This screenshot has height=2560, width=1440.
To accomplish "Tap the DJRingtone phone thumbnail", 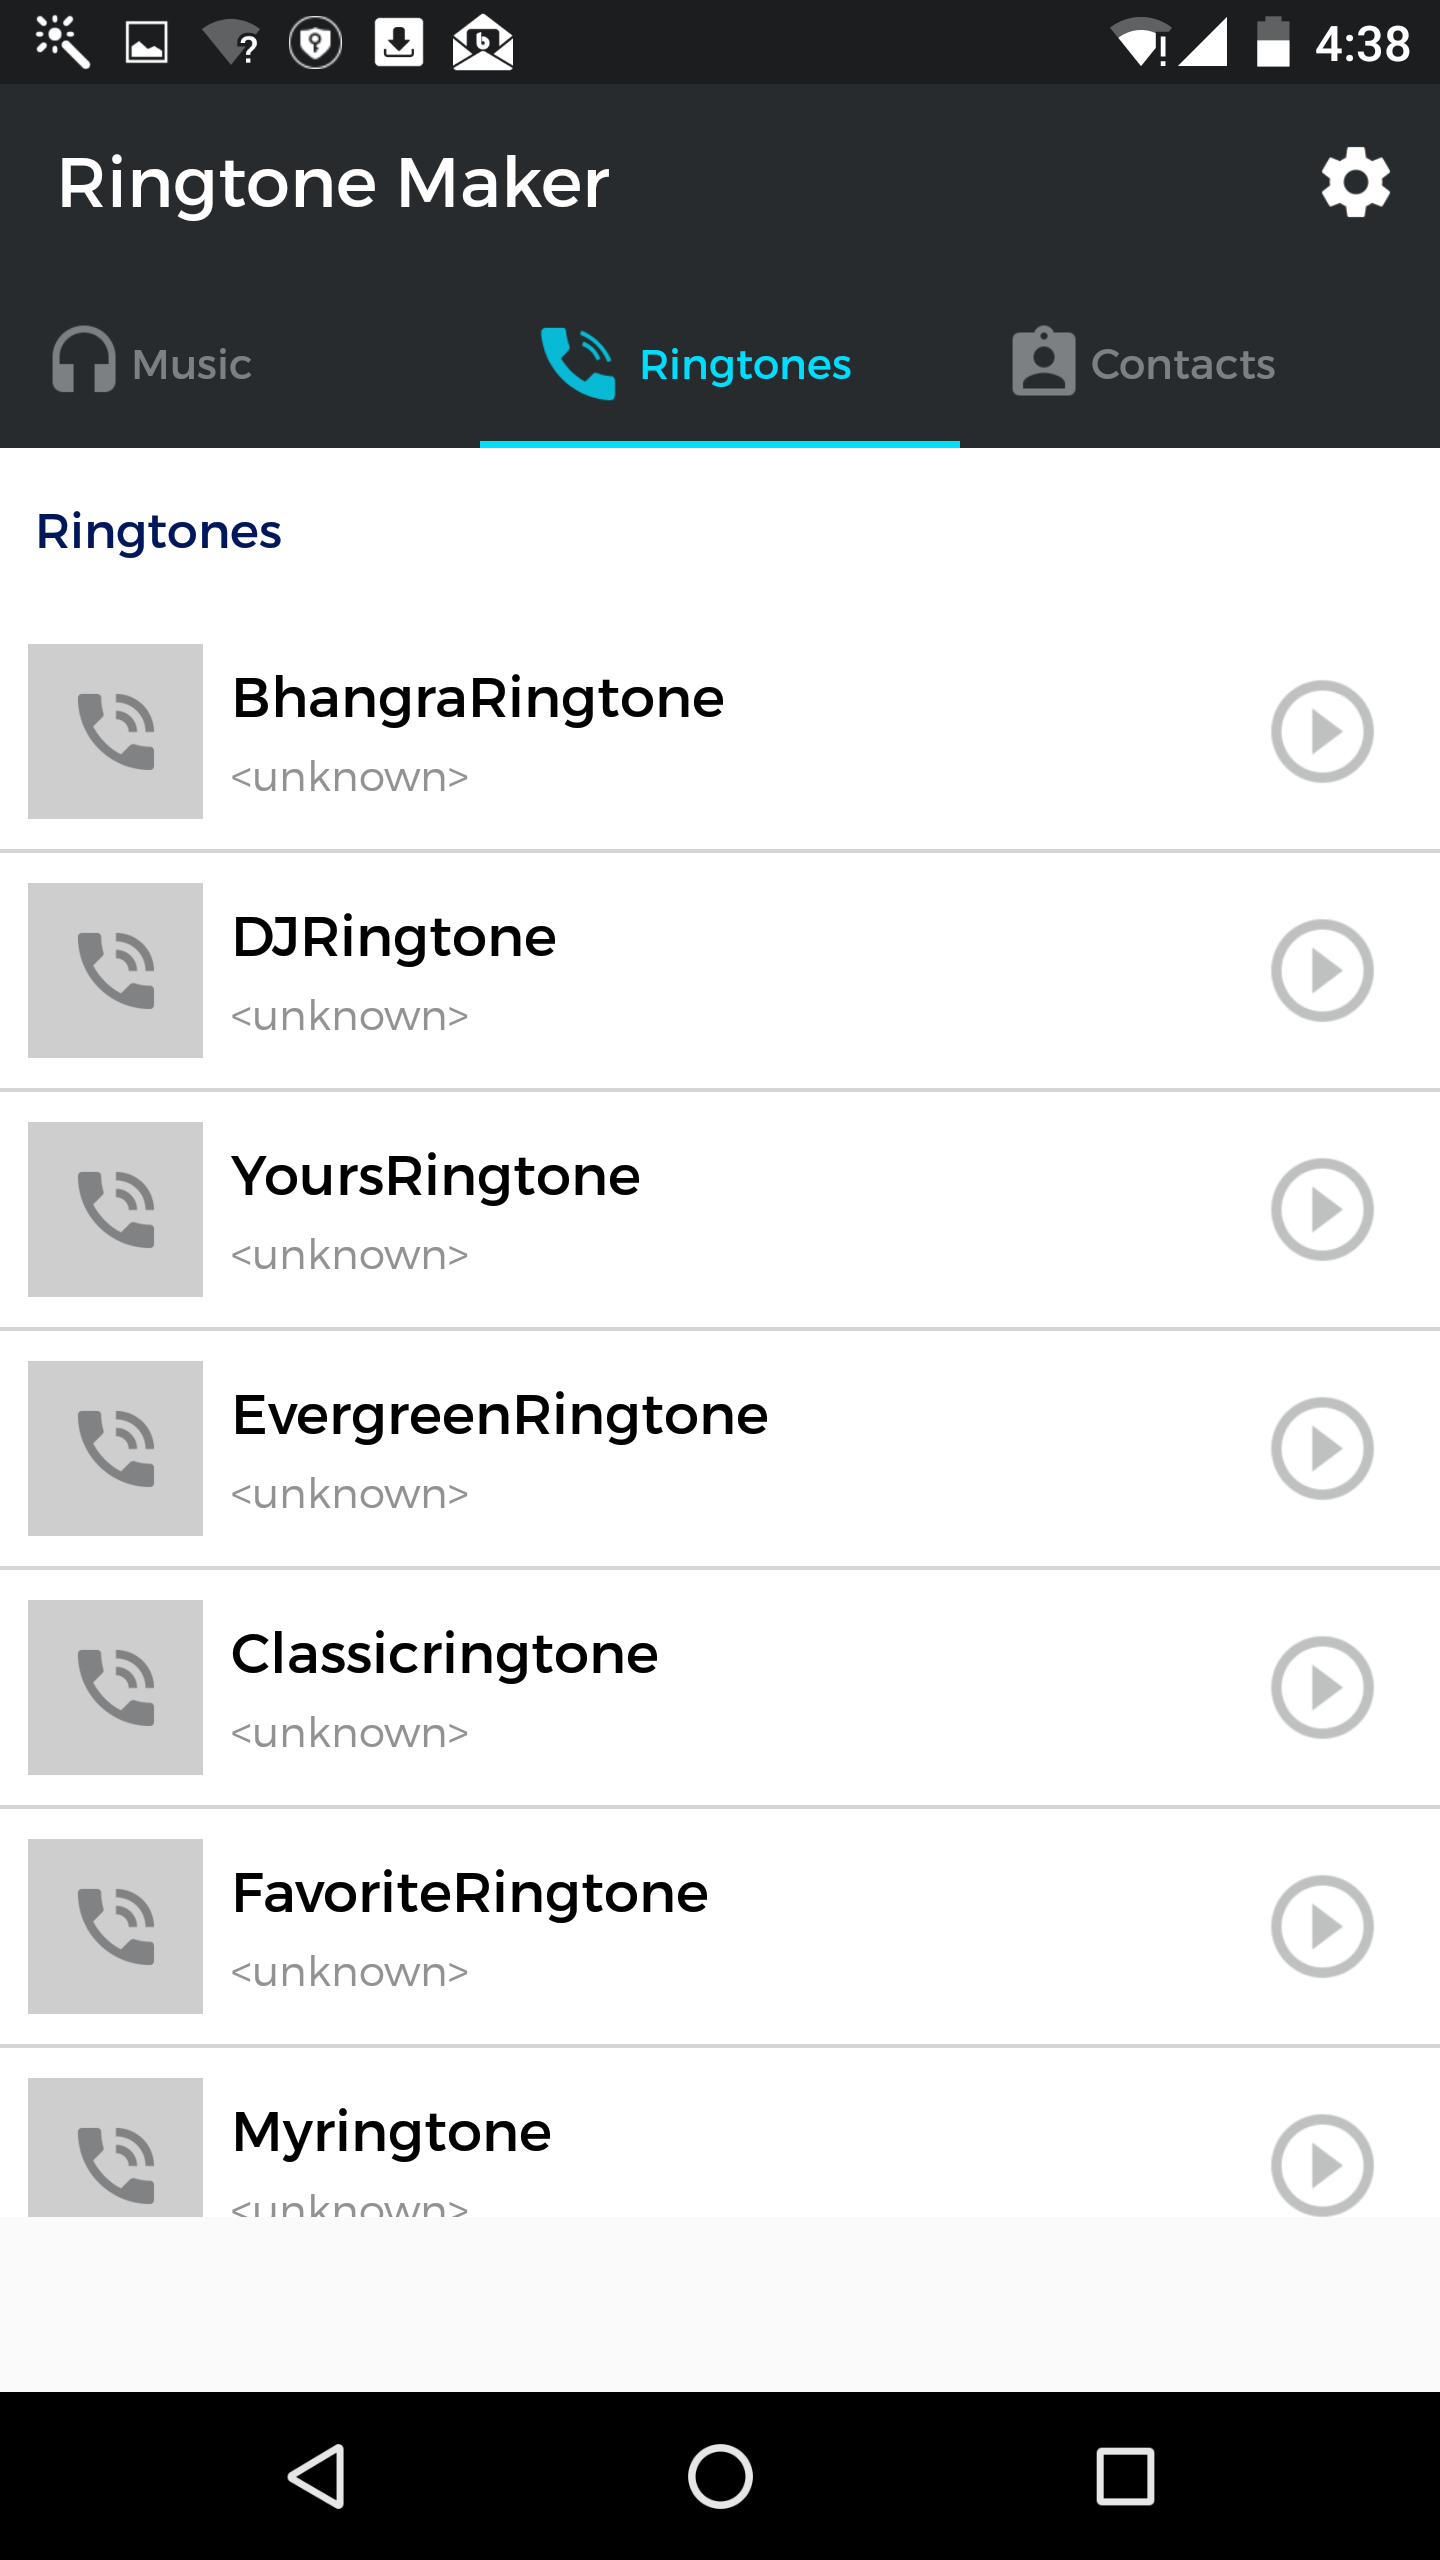I will tap(115, 970).
